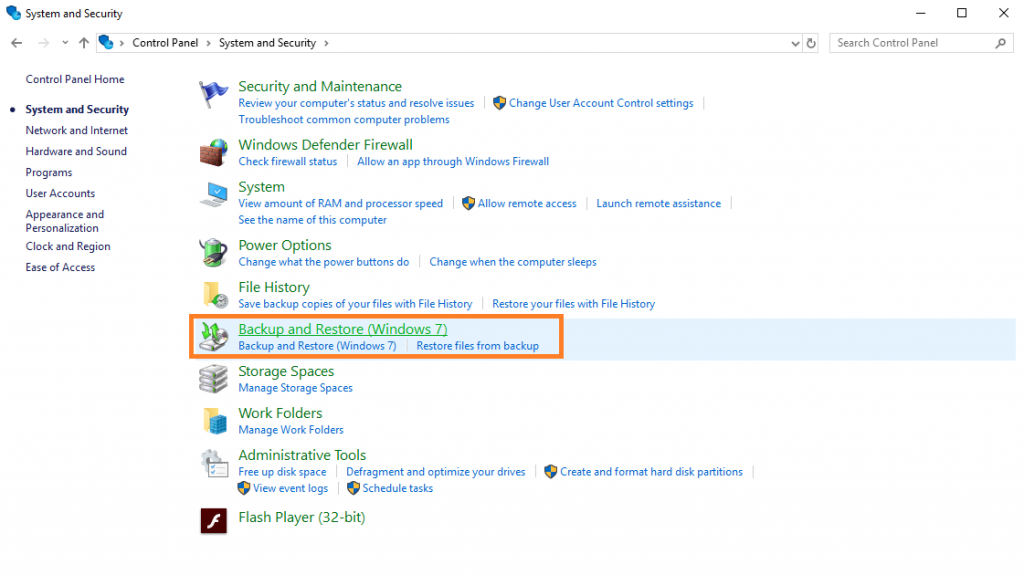1024x575 pixels.
Task: Click the Search Control Panel field
Action: [912, 43]
